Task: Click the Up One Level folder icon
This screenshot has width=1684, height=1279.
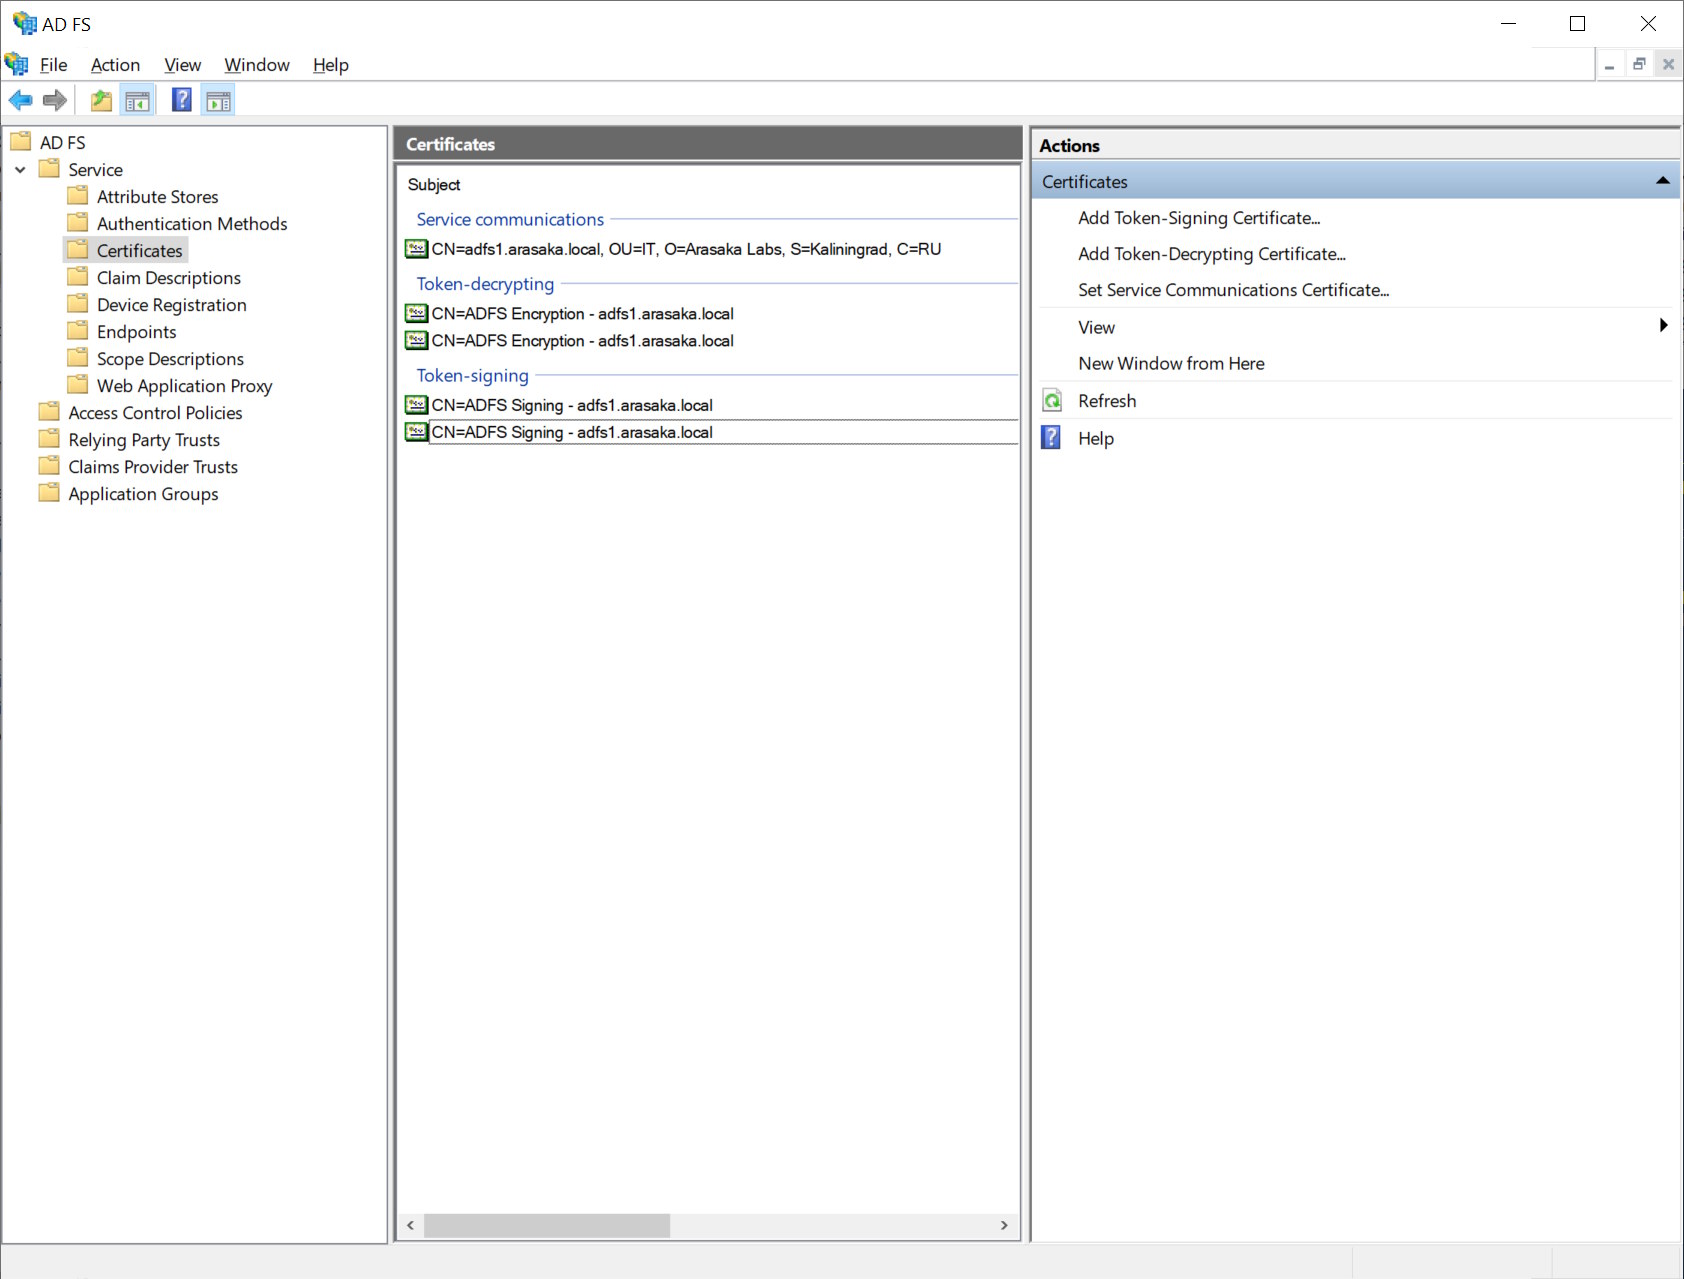Action: 101,100
